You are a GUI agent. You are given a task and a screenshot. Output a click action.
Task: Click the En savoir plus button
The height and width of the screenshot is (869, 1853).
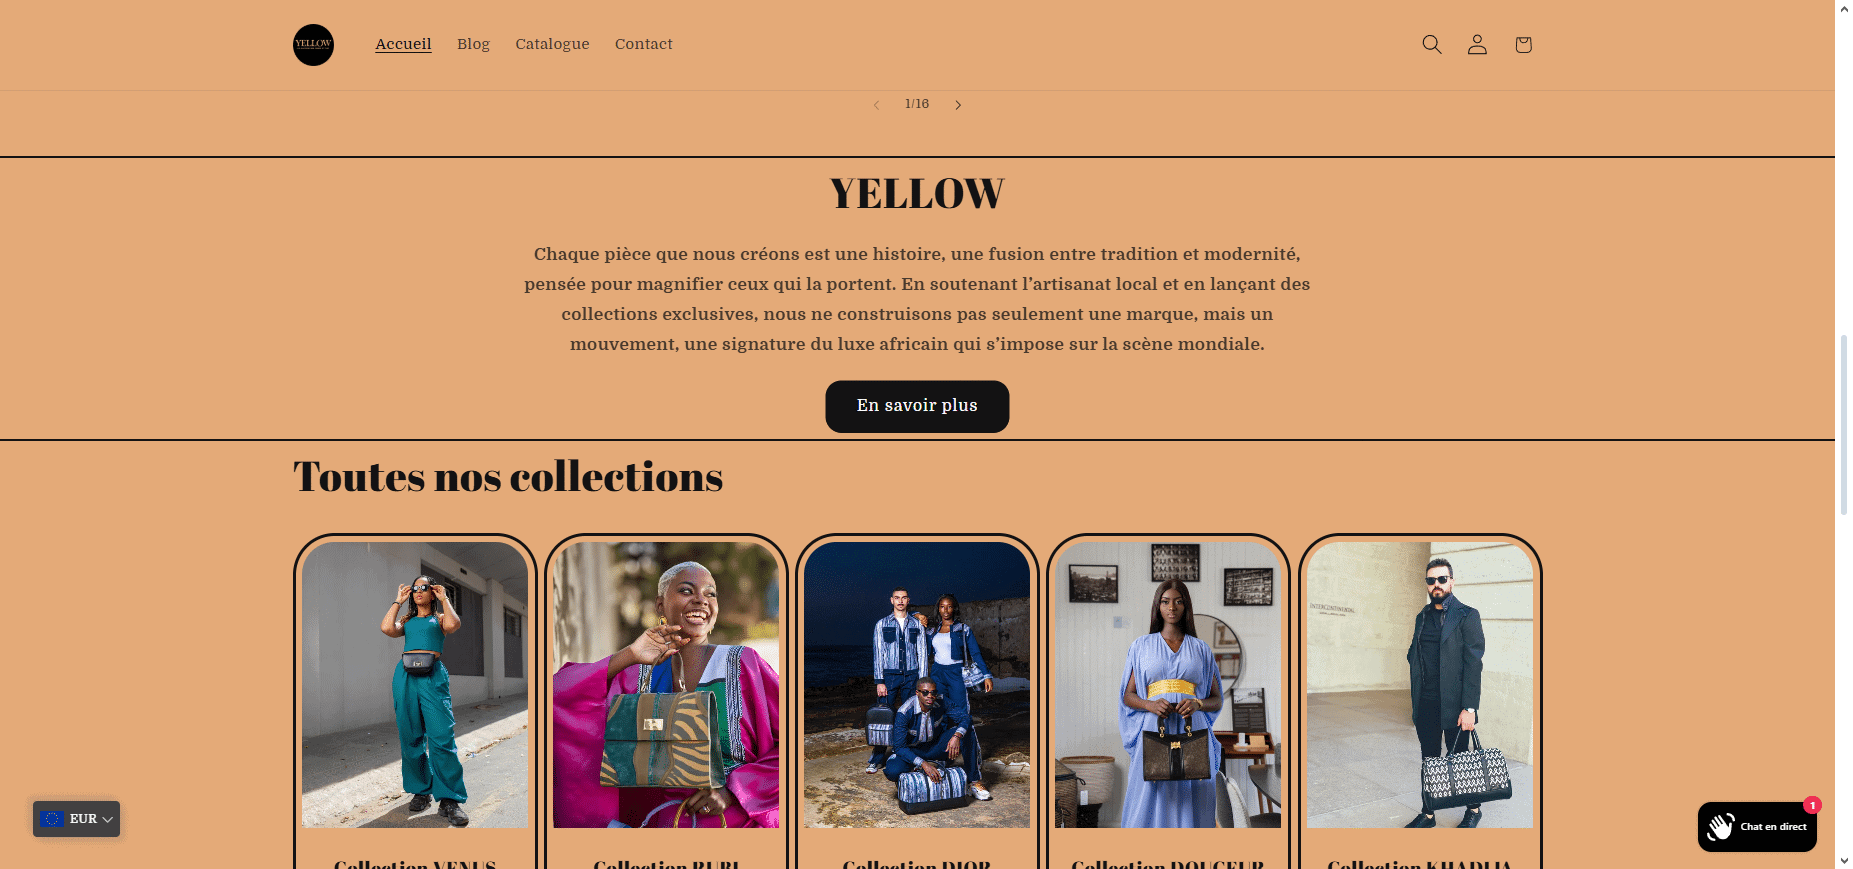[x=917, y=406]
